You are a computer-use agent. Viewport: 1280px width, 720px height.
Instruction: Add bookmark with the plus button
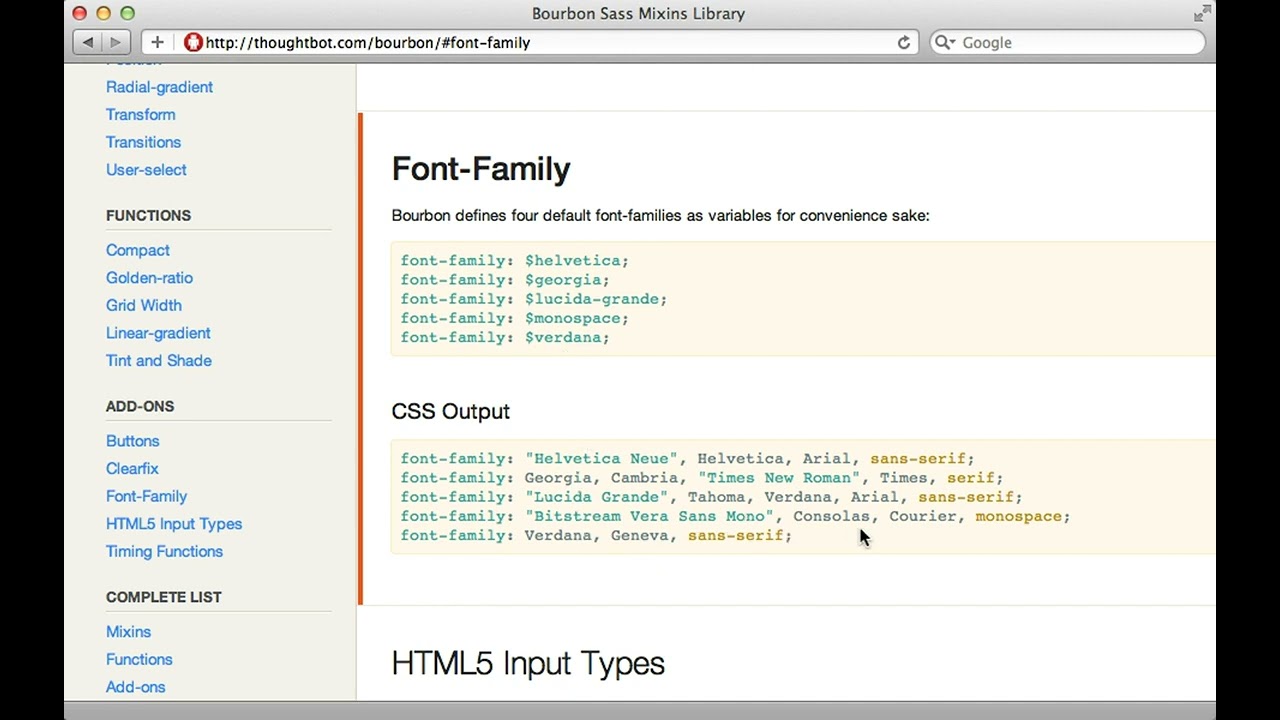tap(157, 42)
